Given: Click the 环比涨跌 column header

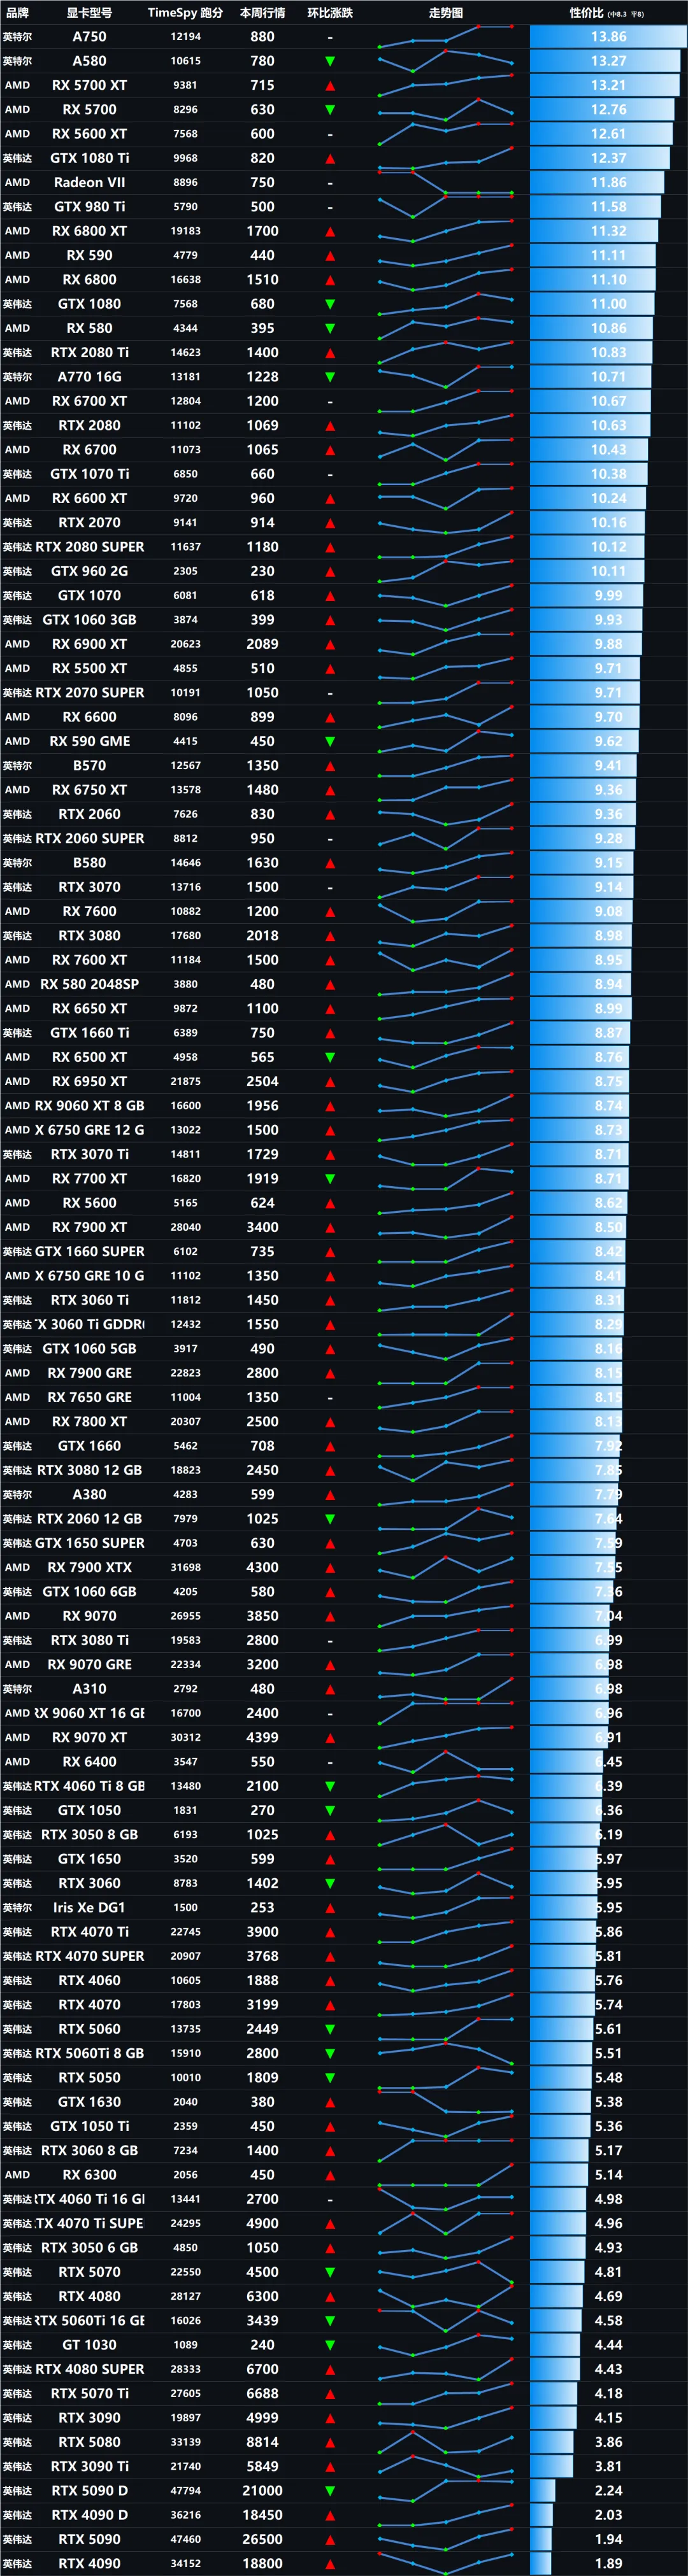Looking at the screenshot, I should click(x=330, y=13).
